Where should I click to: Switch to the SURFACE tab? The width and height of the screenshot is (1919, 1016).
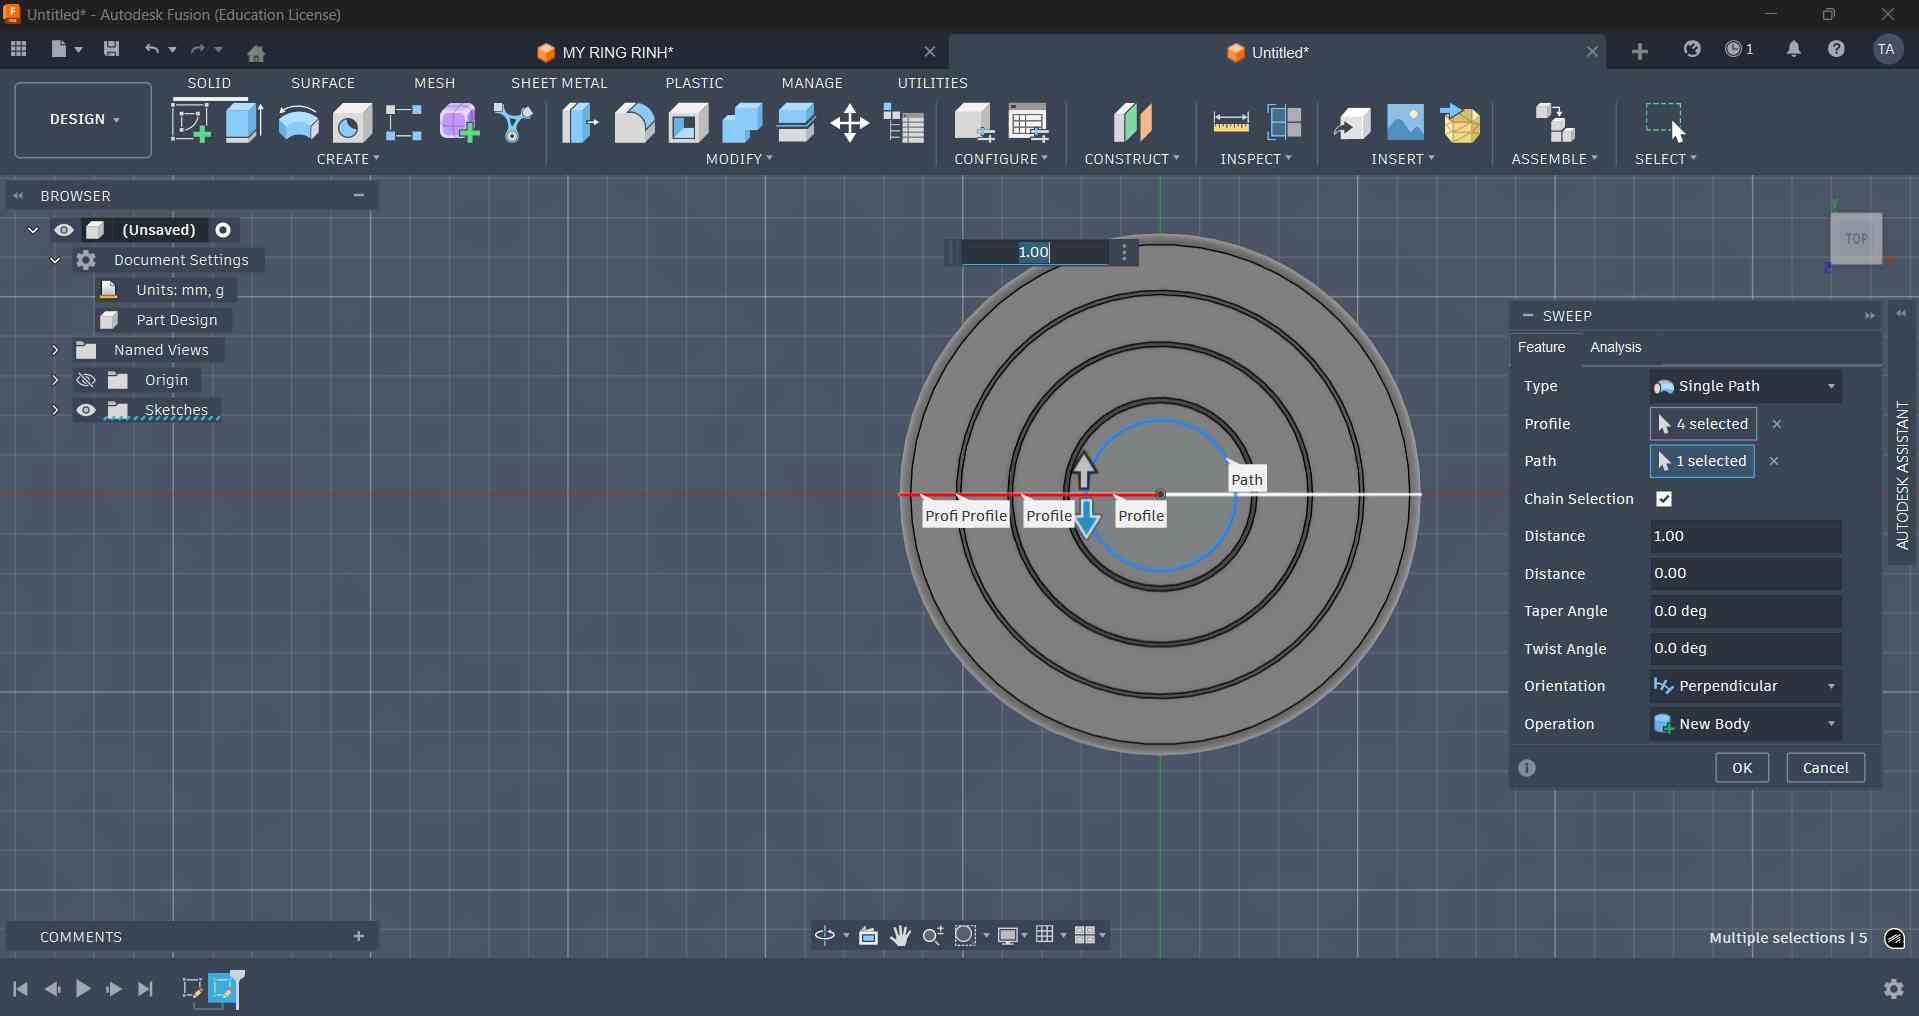[x=323, y=83]
